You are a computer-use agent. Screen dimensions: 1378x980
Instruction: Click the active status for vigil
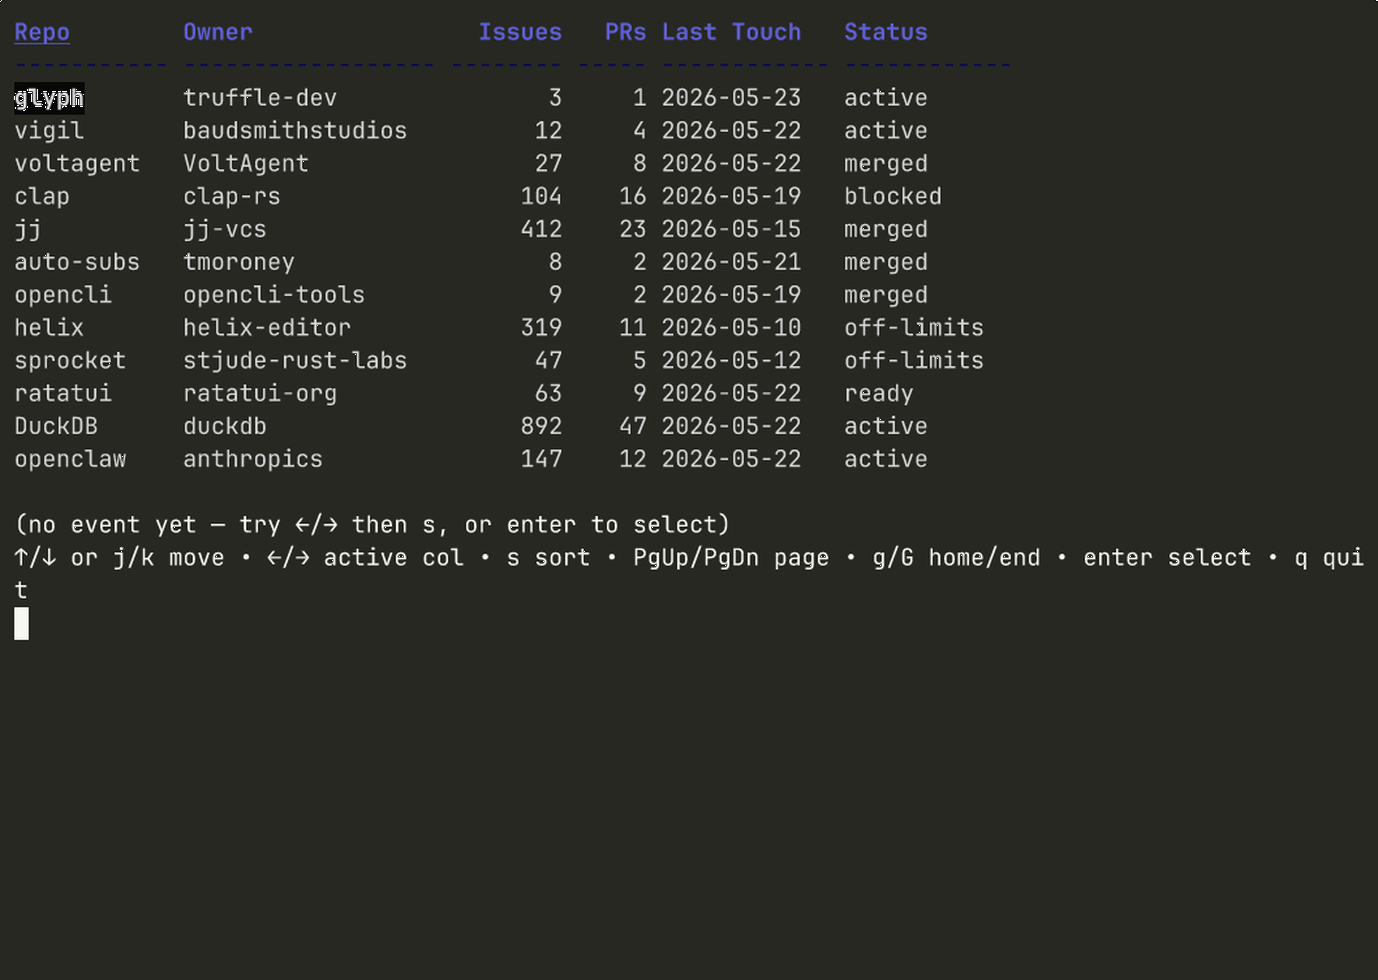(886, 131)
